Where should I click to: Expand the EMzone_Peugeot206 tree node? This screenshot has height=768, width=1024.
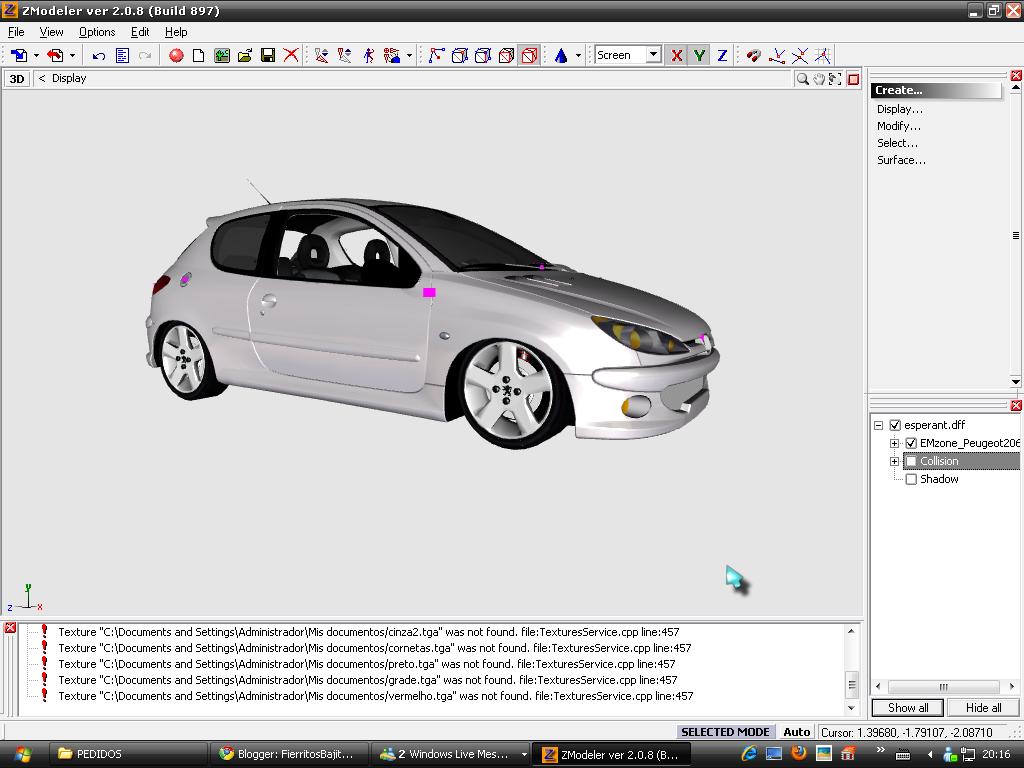click(x=894, y=443)
